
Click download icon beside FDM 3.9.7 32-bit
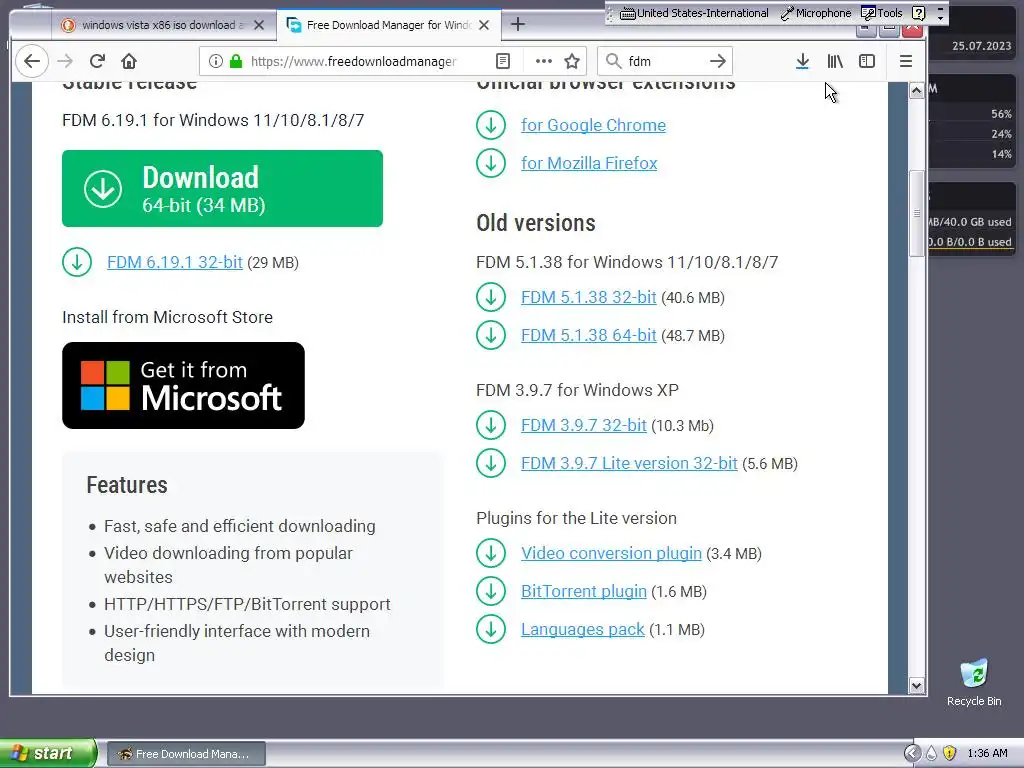(x=491, y=425)
